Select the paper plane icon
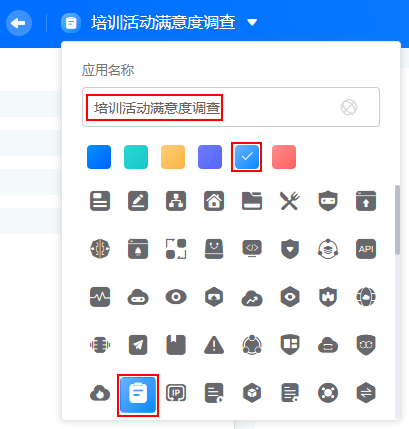Viewport: 409px width, 429px height. point(138,345)
